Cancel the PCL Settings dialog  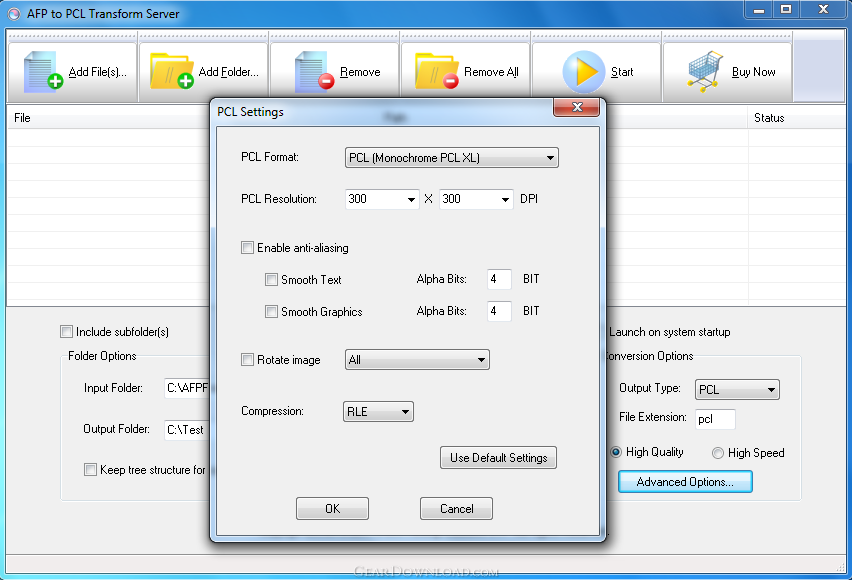click(456, 509)
